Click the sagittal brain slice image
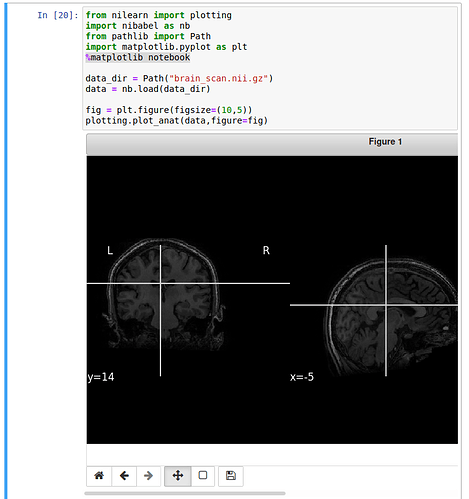 click(391, 315)
